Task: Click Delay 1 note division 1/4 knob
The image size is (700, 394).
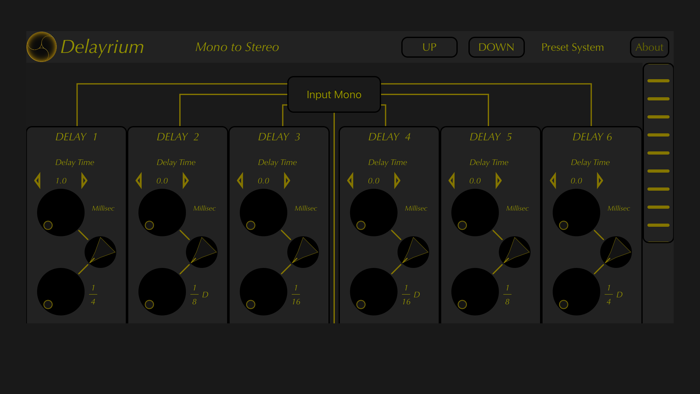Action: 61,291
